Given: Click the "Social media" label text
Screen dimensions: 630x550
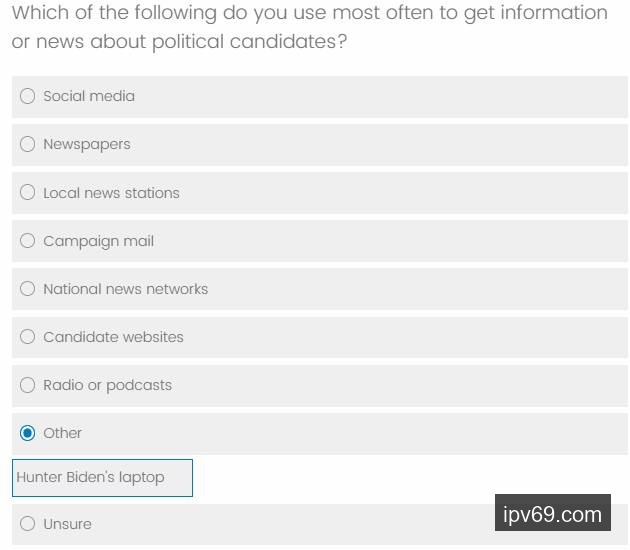Looking at the screenshot, I should tap(89, 96).
